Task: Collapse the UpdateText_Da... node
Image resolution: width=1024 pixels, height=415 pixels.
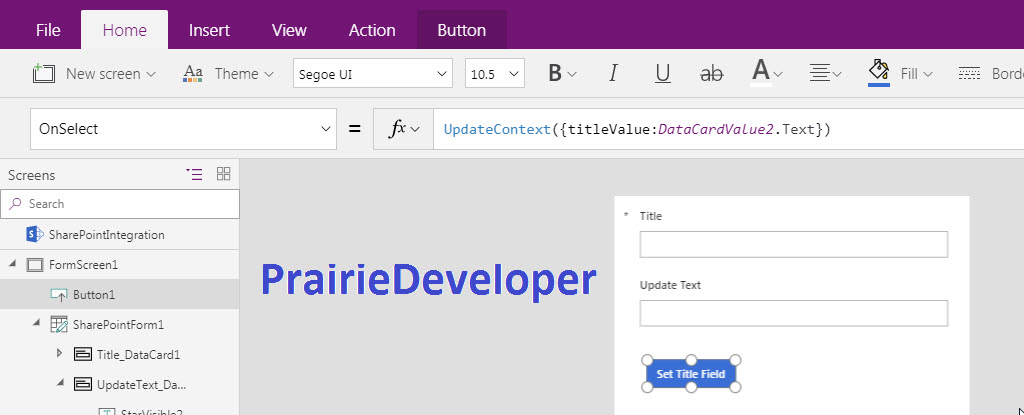Action: click(x=59, y=383)
